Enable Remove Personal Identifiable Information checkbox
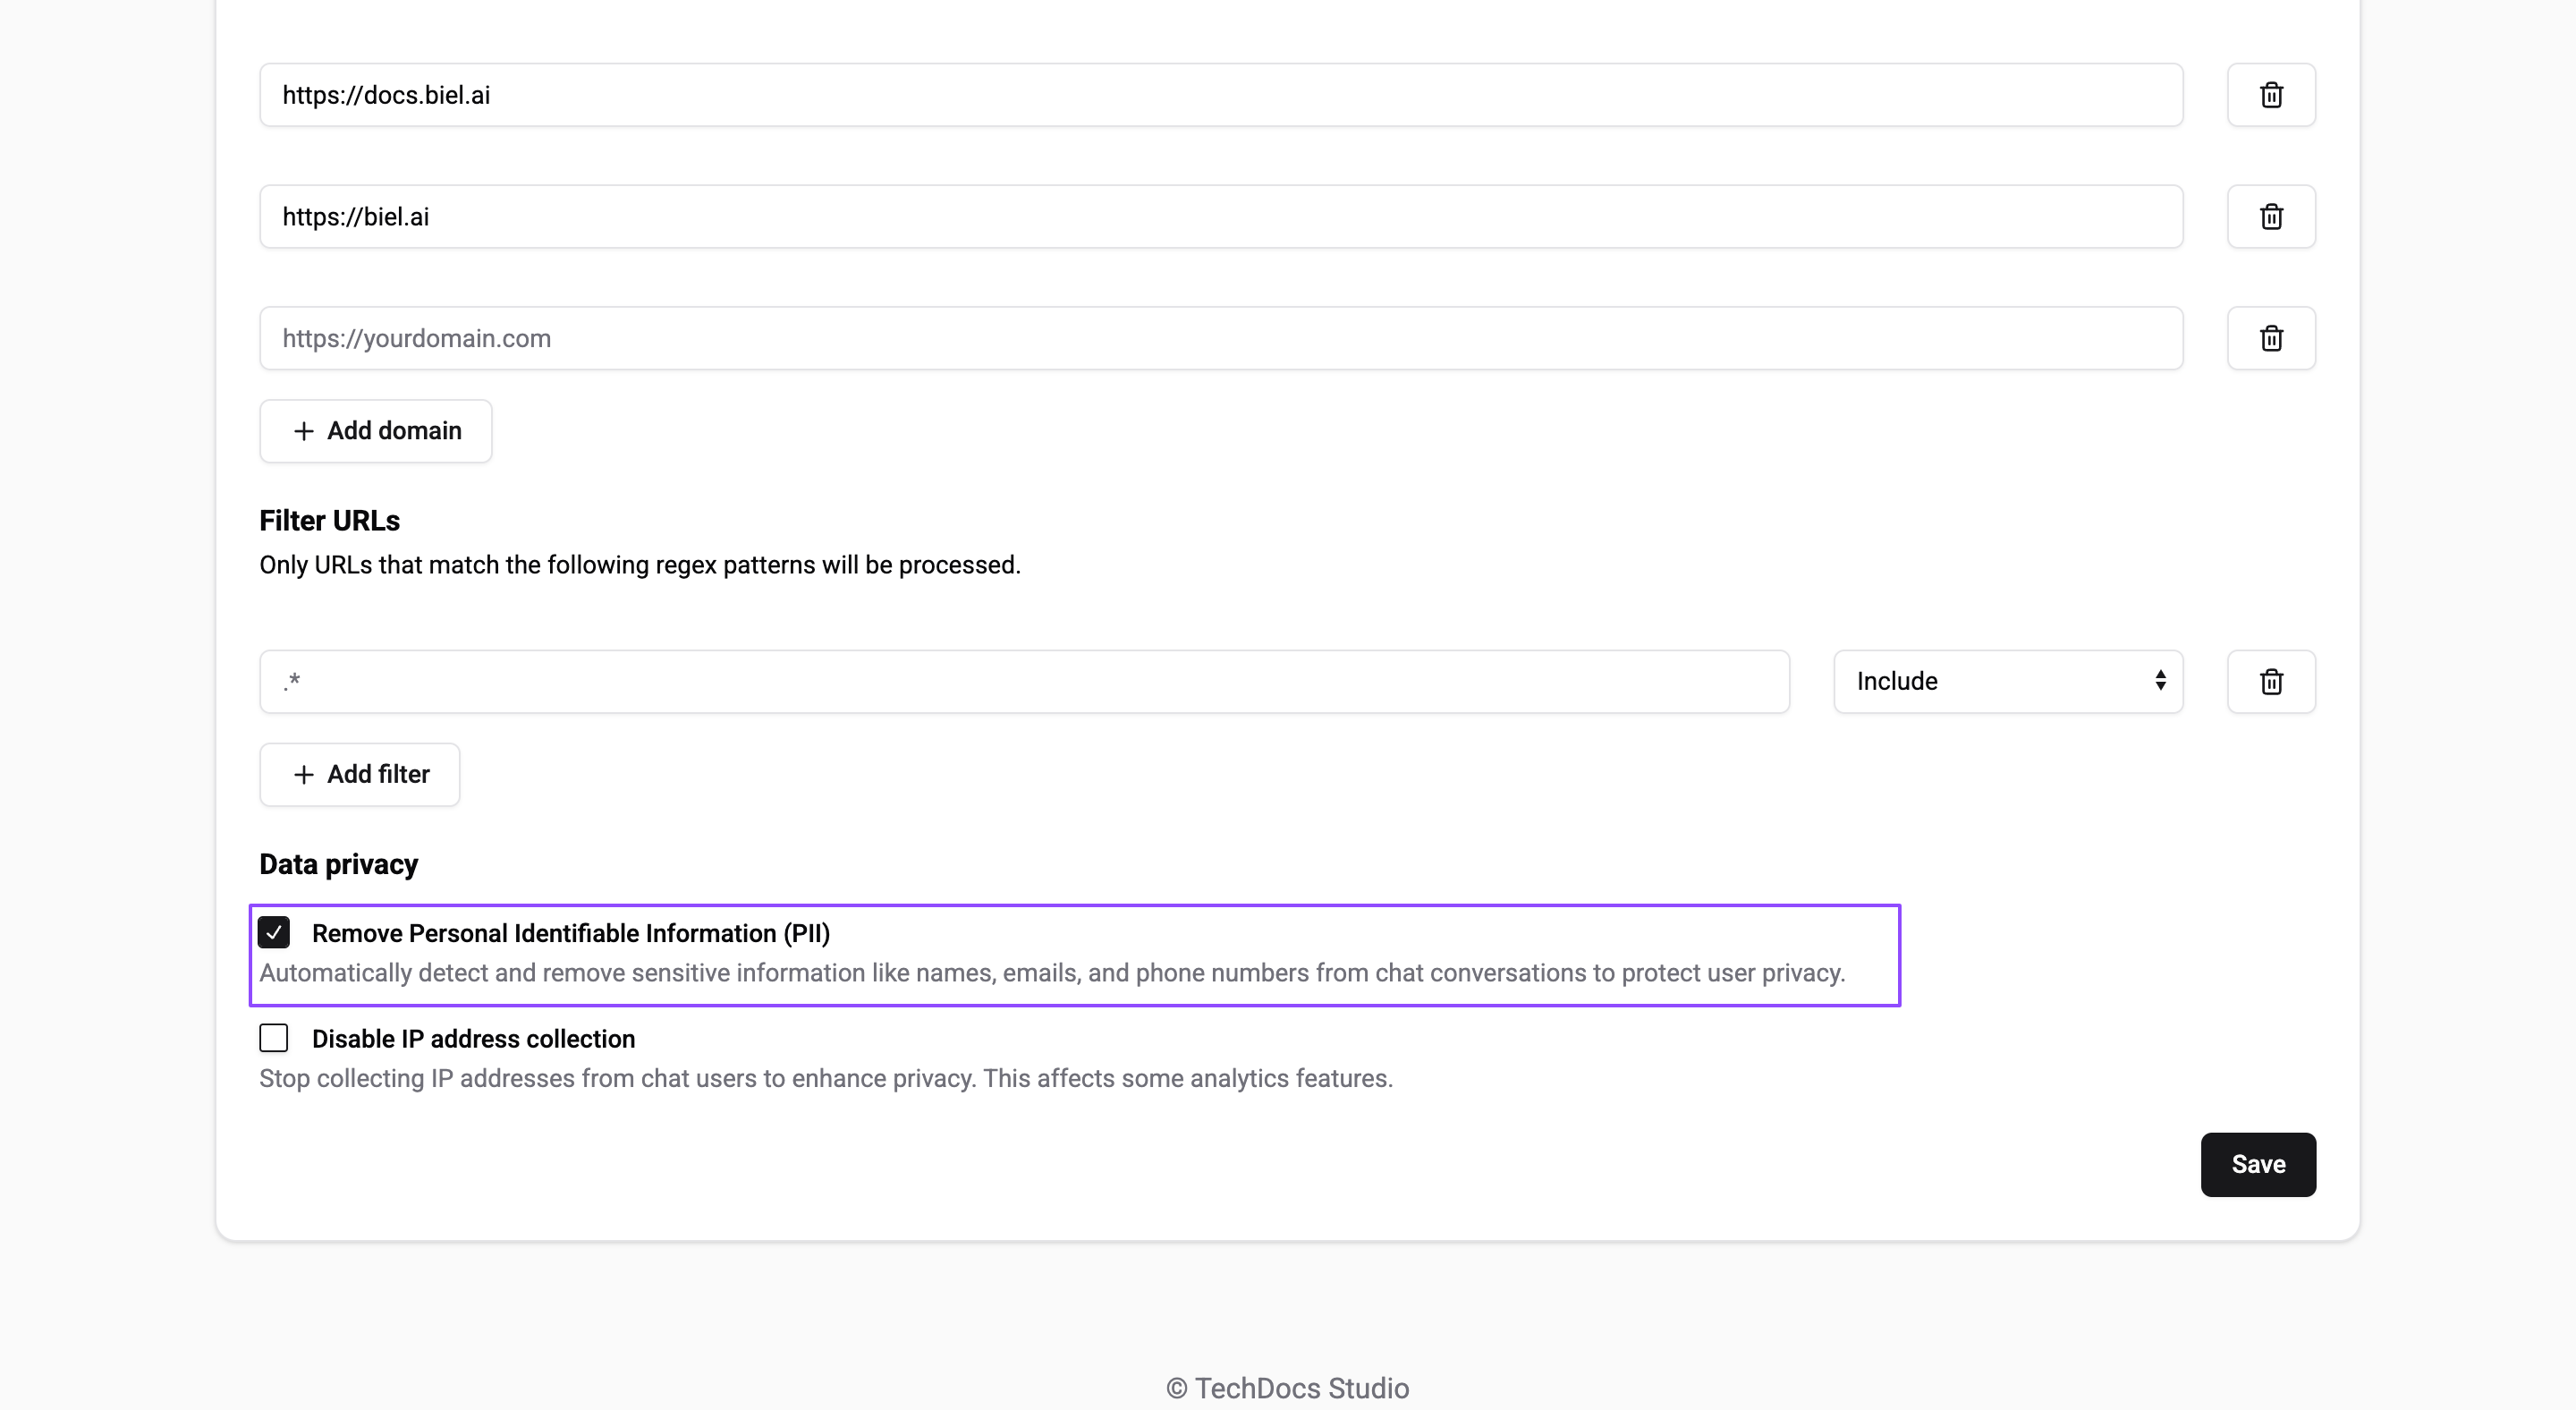This screenshot has height=1410, width=2576. point(273,932)
